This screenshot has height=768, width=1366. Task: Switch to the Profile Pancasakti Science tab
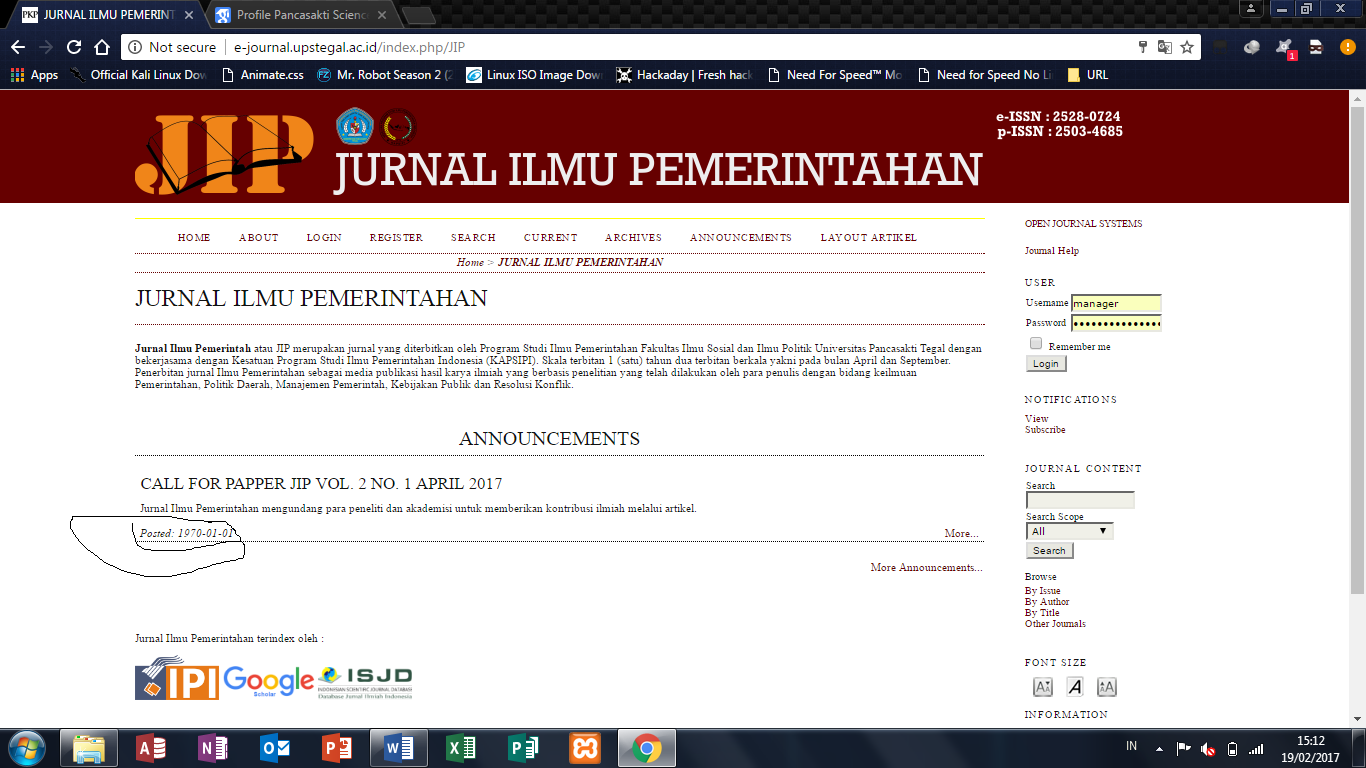tap(300, 15)
